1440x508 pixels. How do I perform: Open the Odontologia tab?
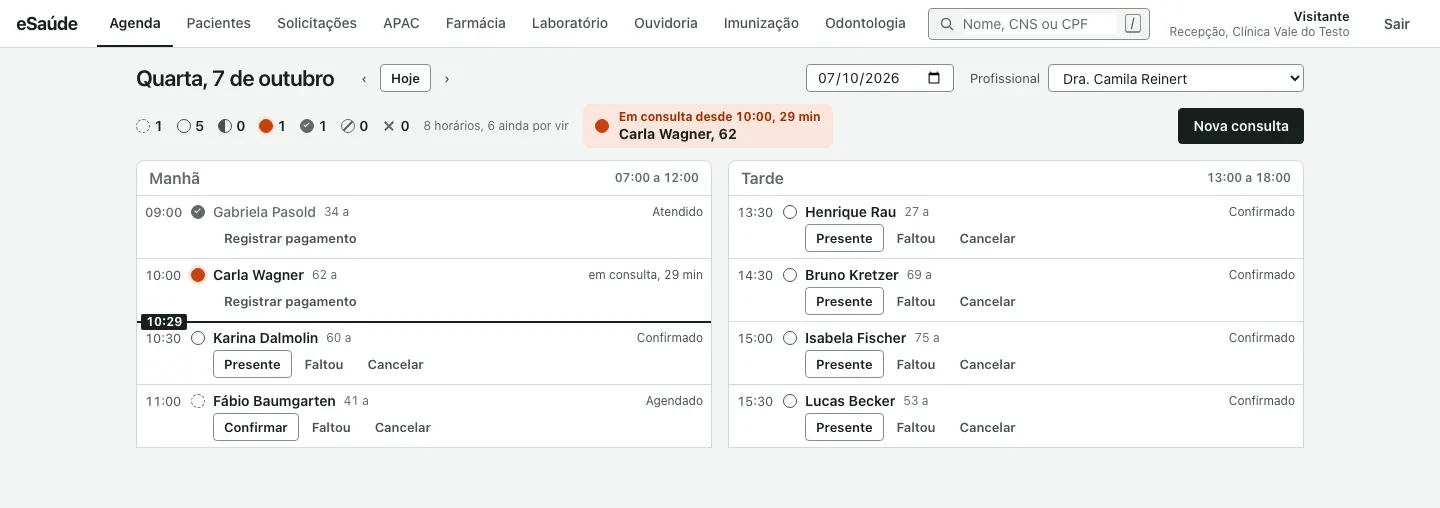(865, 24)
